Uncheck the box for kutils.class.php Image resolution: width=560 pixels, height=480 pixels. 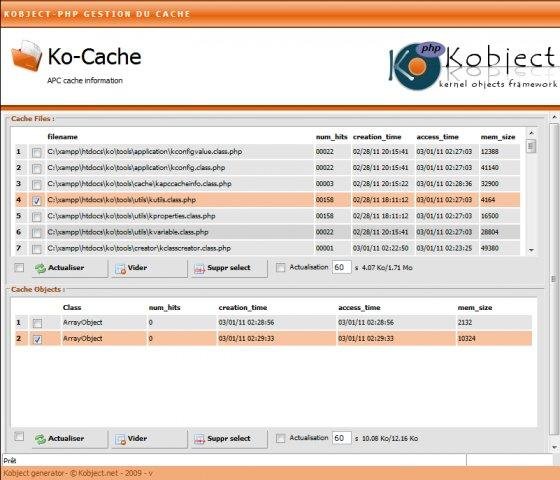(36, 201)
